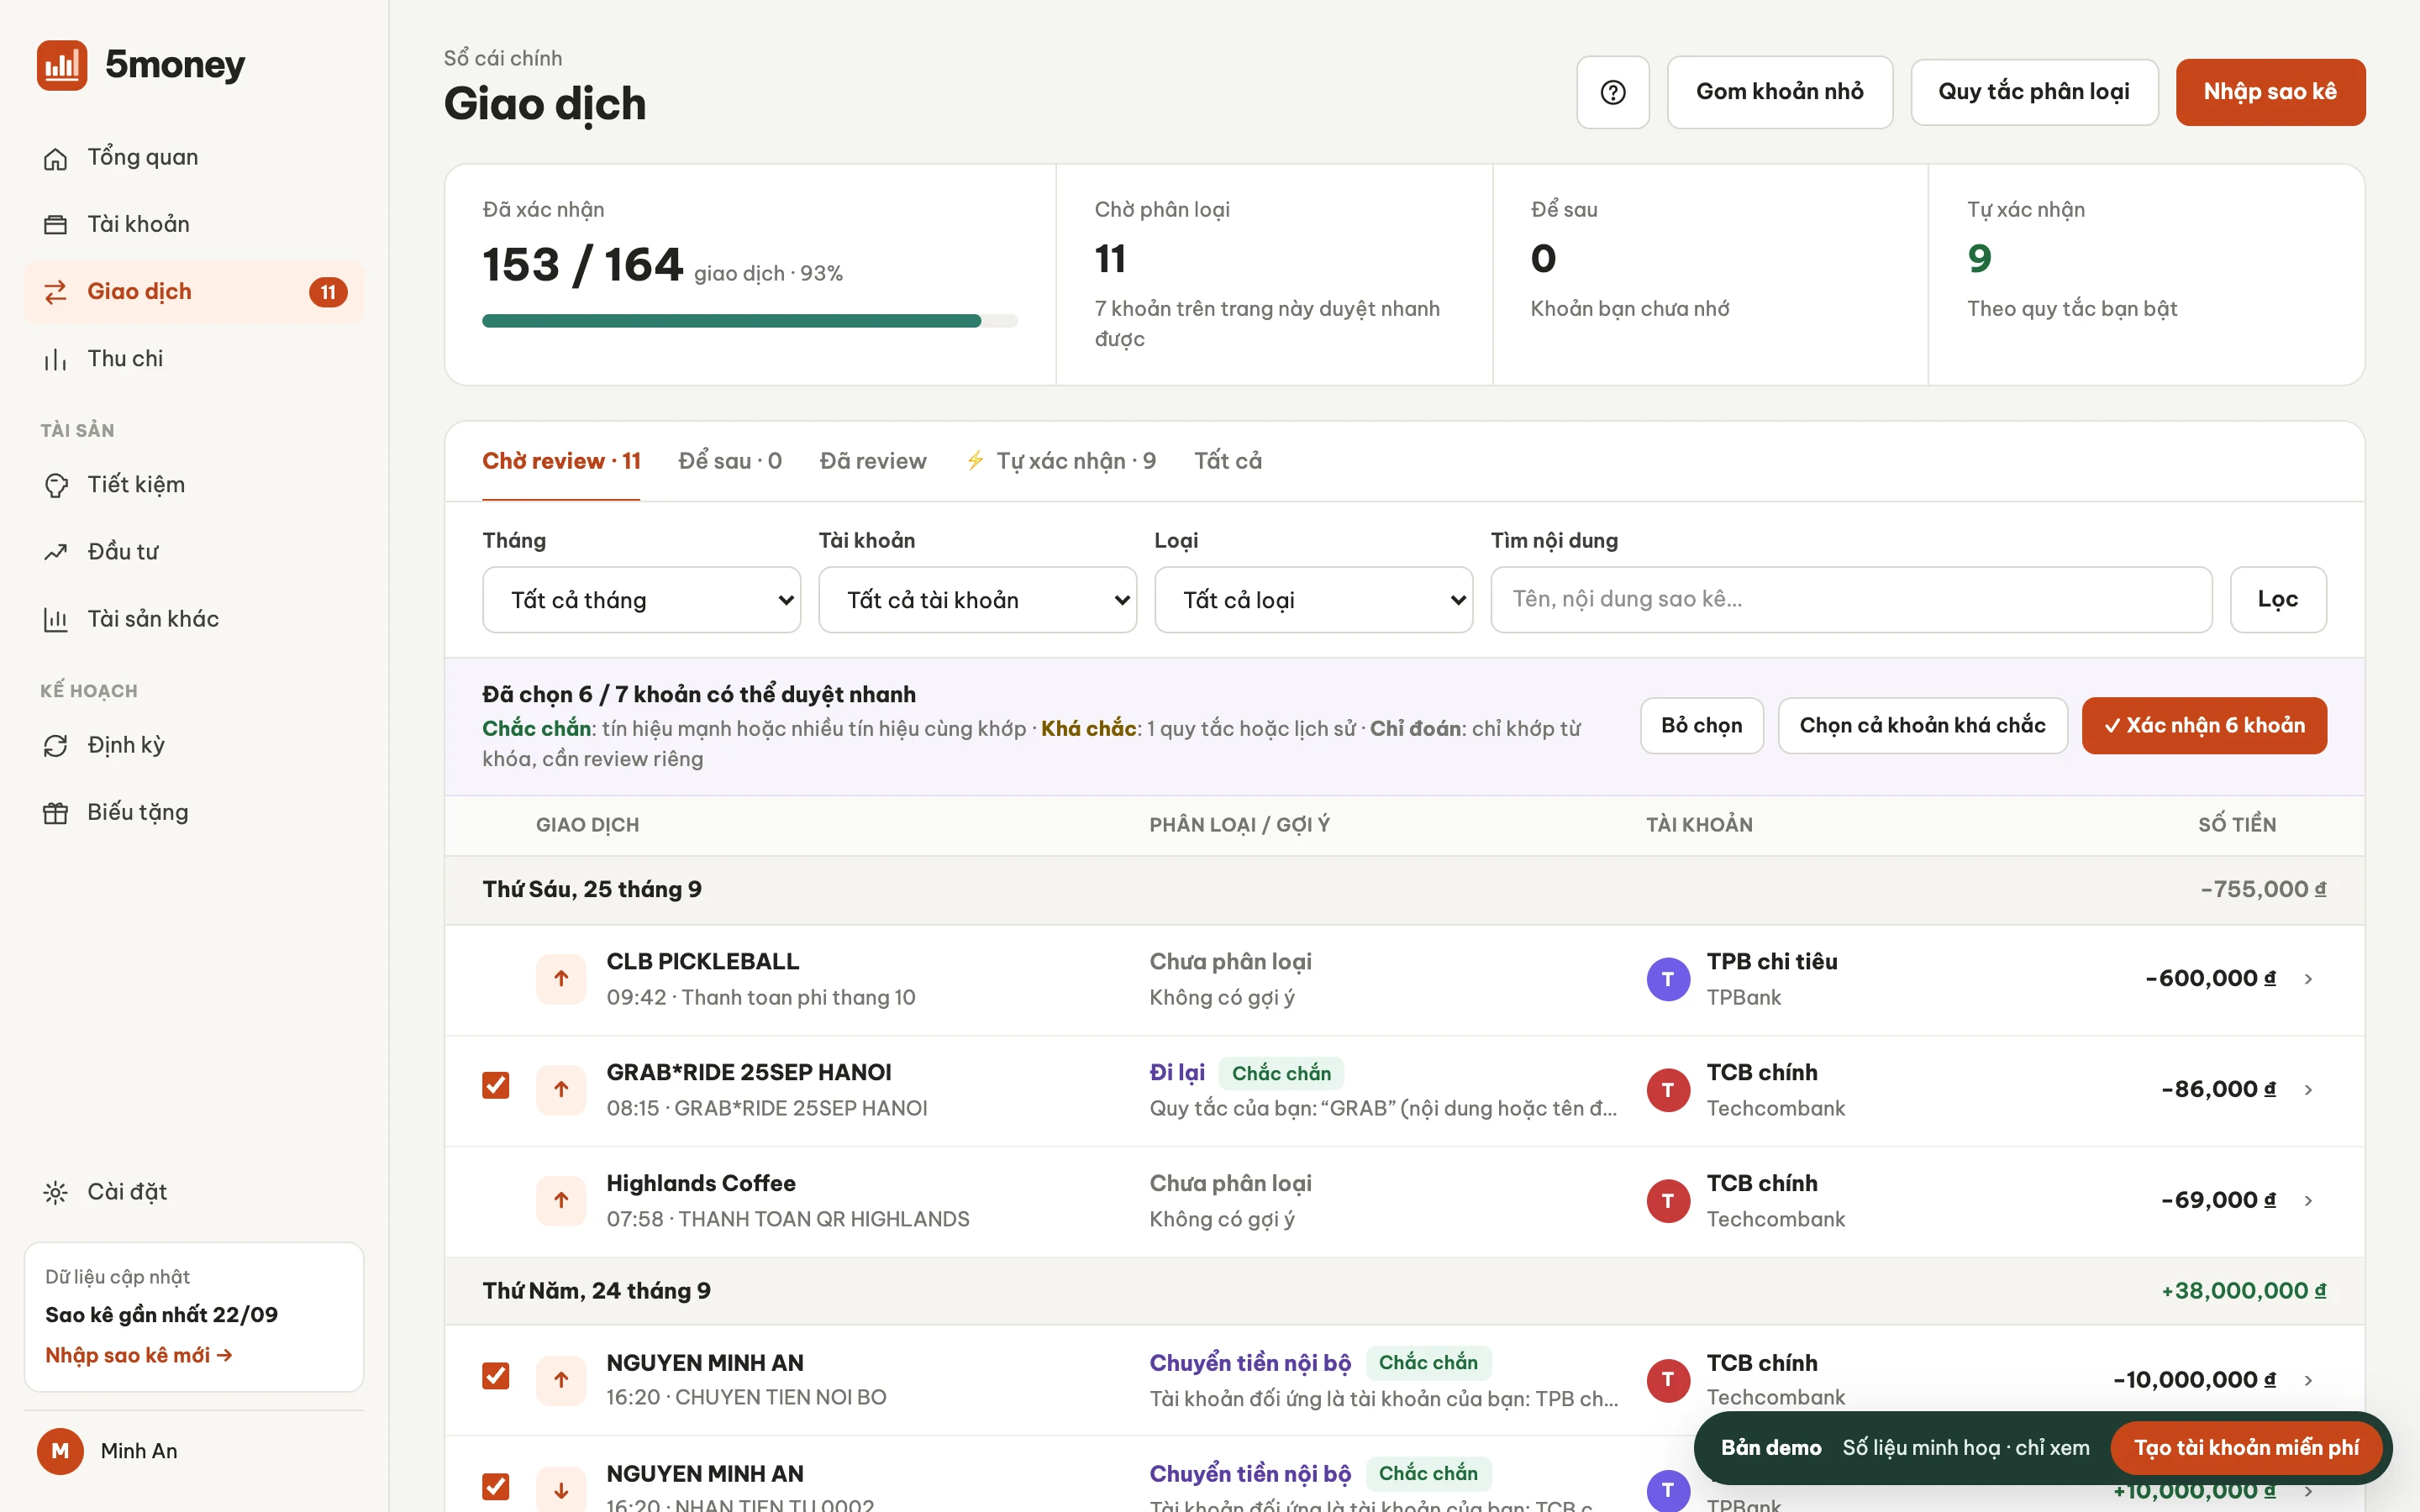Screen dimensions: 2420x1512
Task: Open Tổng quan home icon in sidebar
Action: [56, 158]
